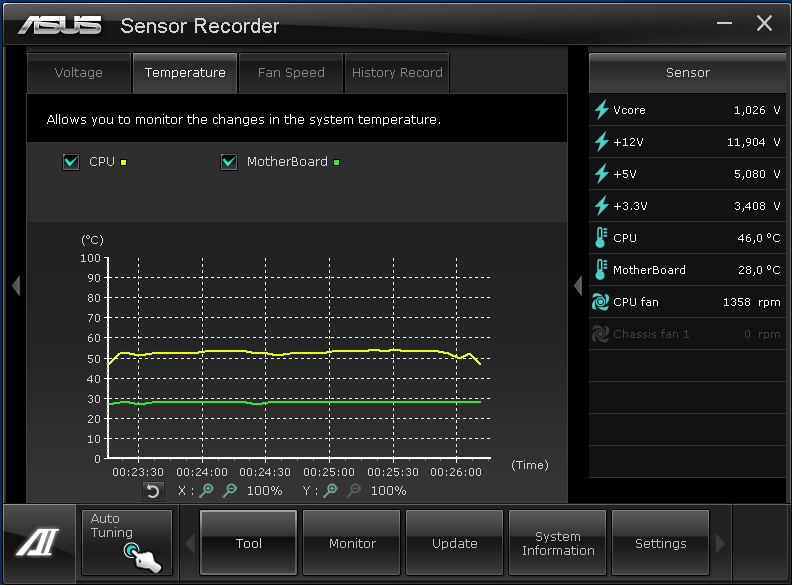Zoom in on the X axis
This screenshot has width=792, height=585.
207,490
